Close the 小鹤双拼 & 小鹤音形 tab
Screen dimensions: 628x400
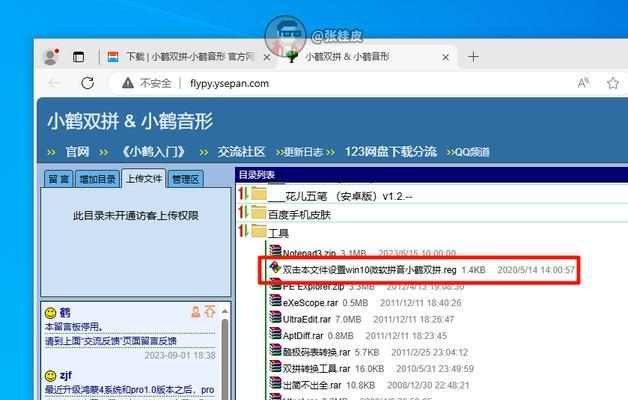pos(445,58)
